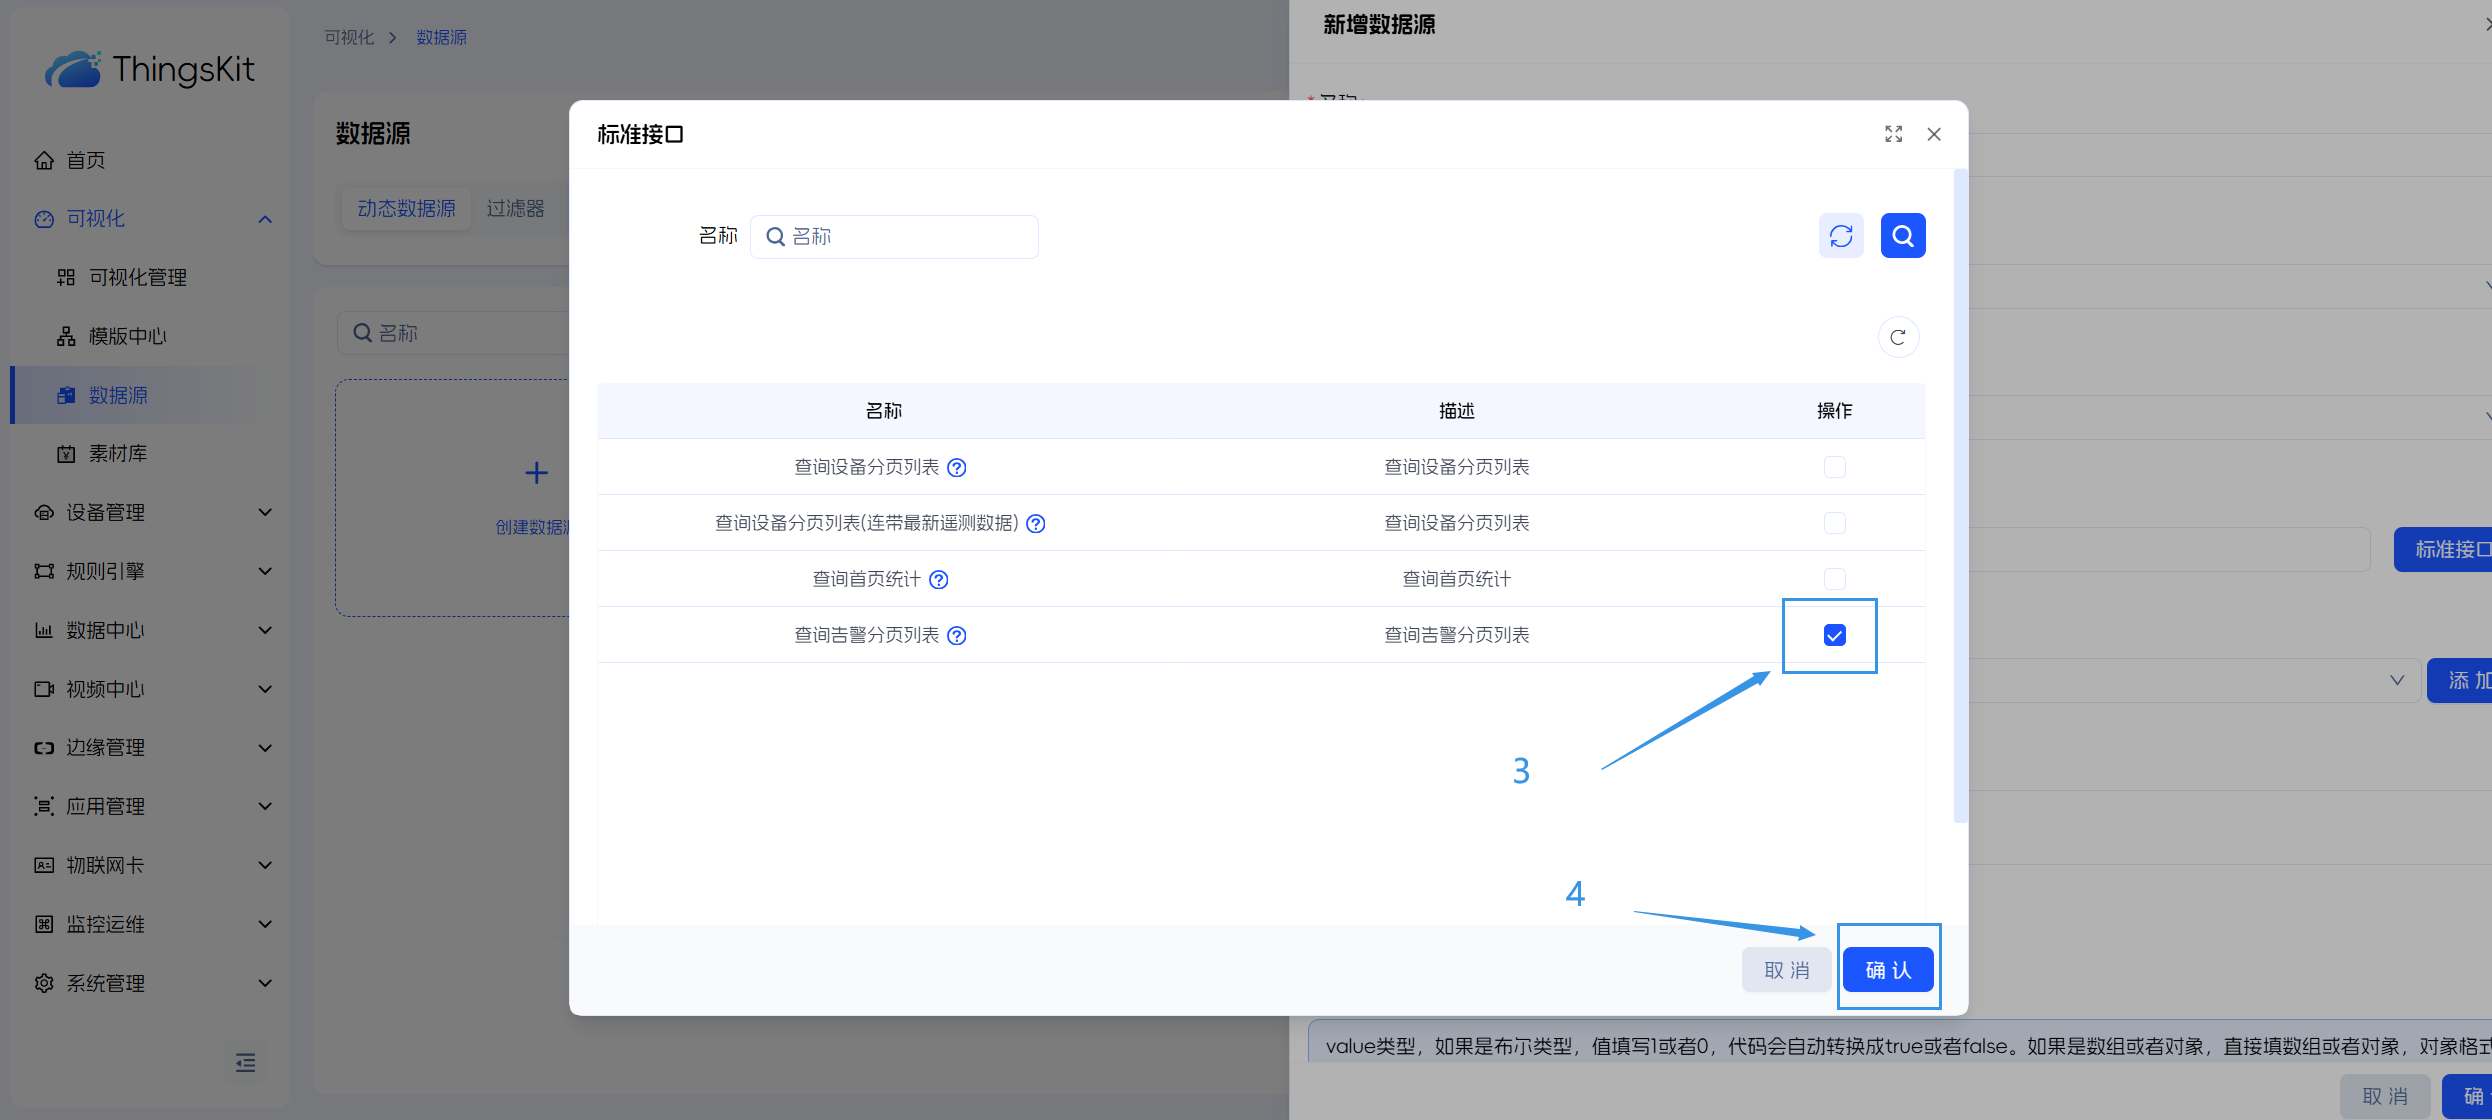
Task: Go to 首页 menu item
Action: click(x=85, y=160)
